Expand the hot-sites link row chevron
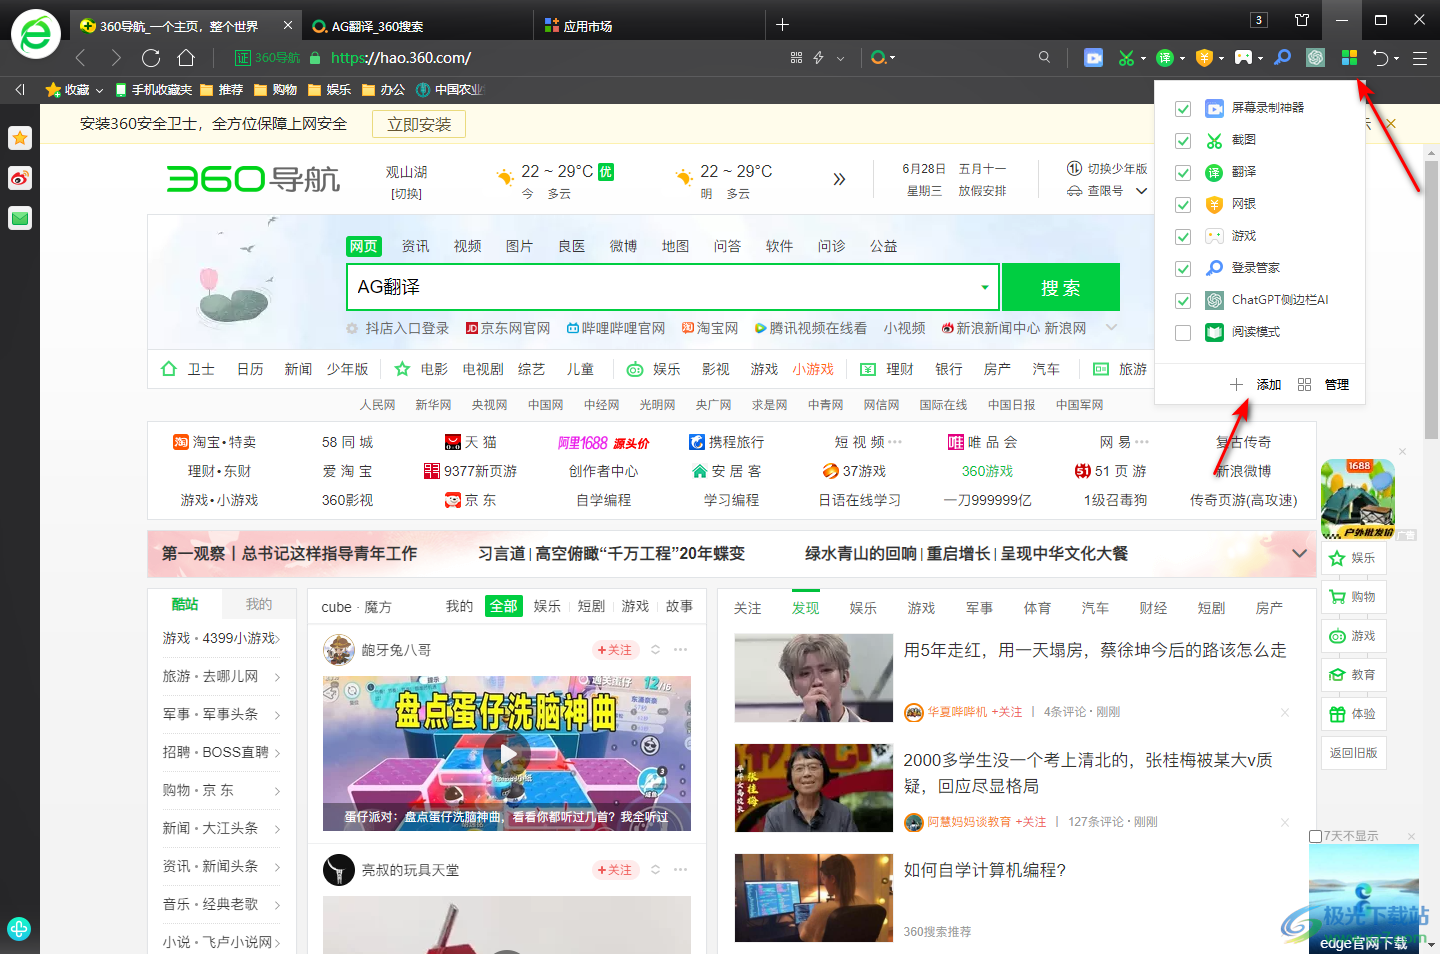1440x954 pixels. [x=1112, y=328]
